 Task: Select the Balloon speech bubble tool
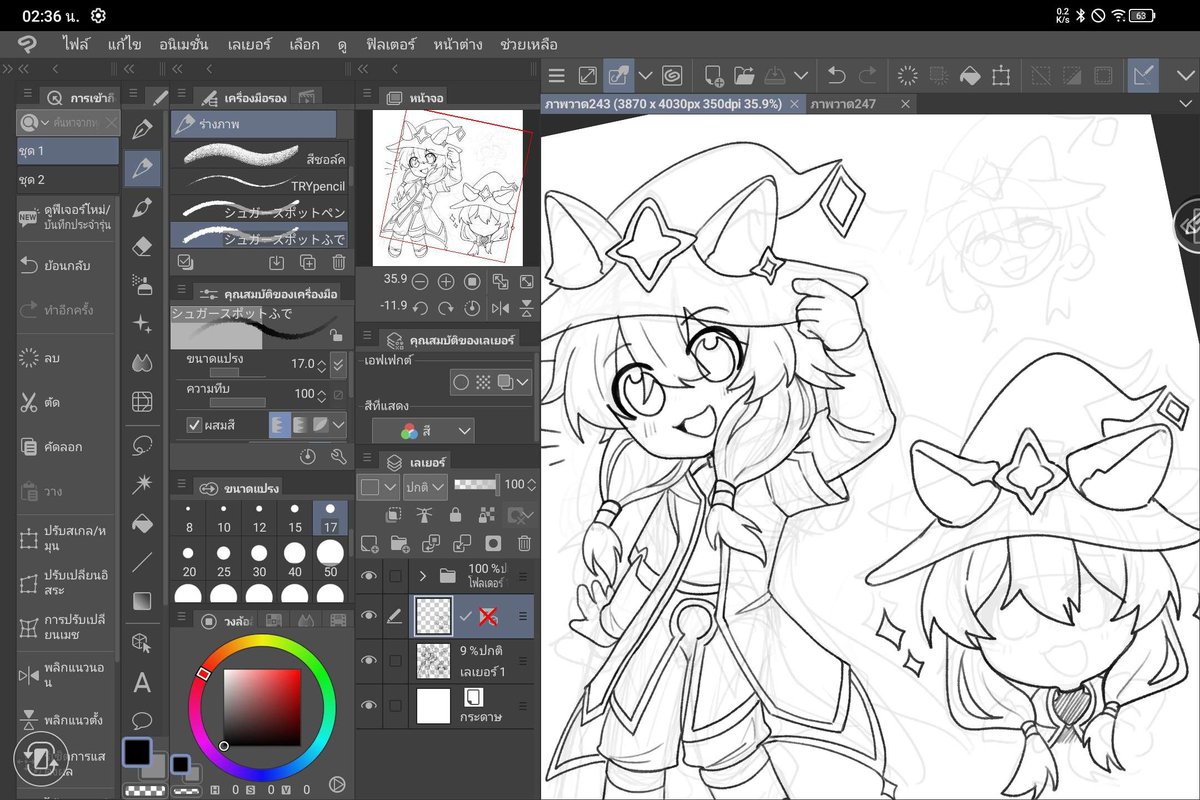click(142, 720)
